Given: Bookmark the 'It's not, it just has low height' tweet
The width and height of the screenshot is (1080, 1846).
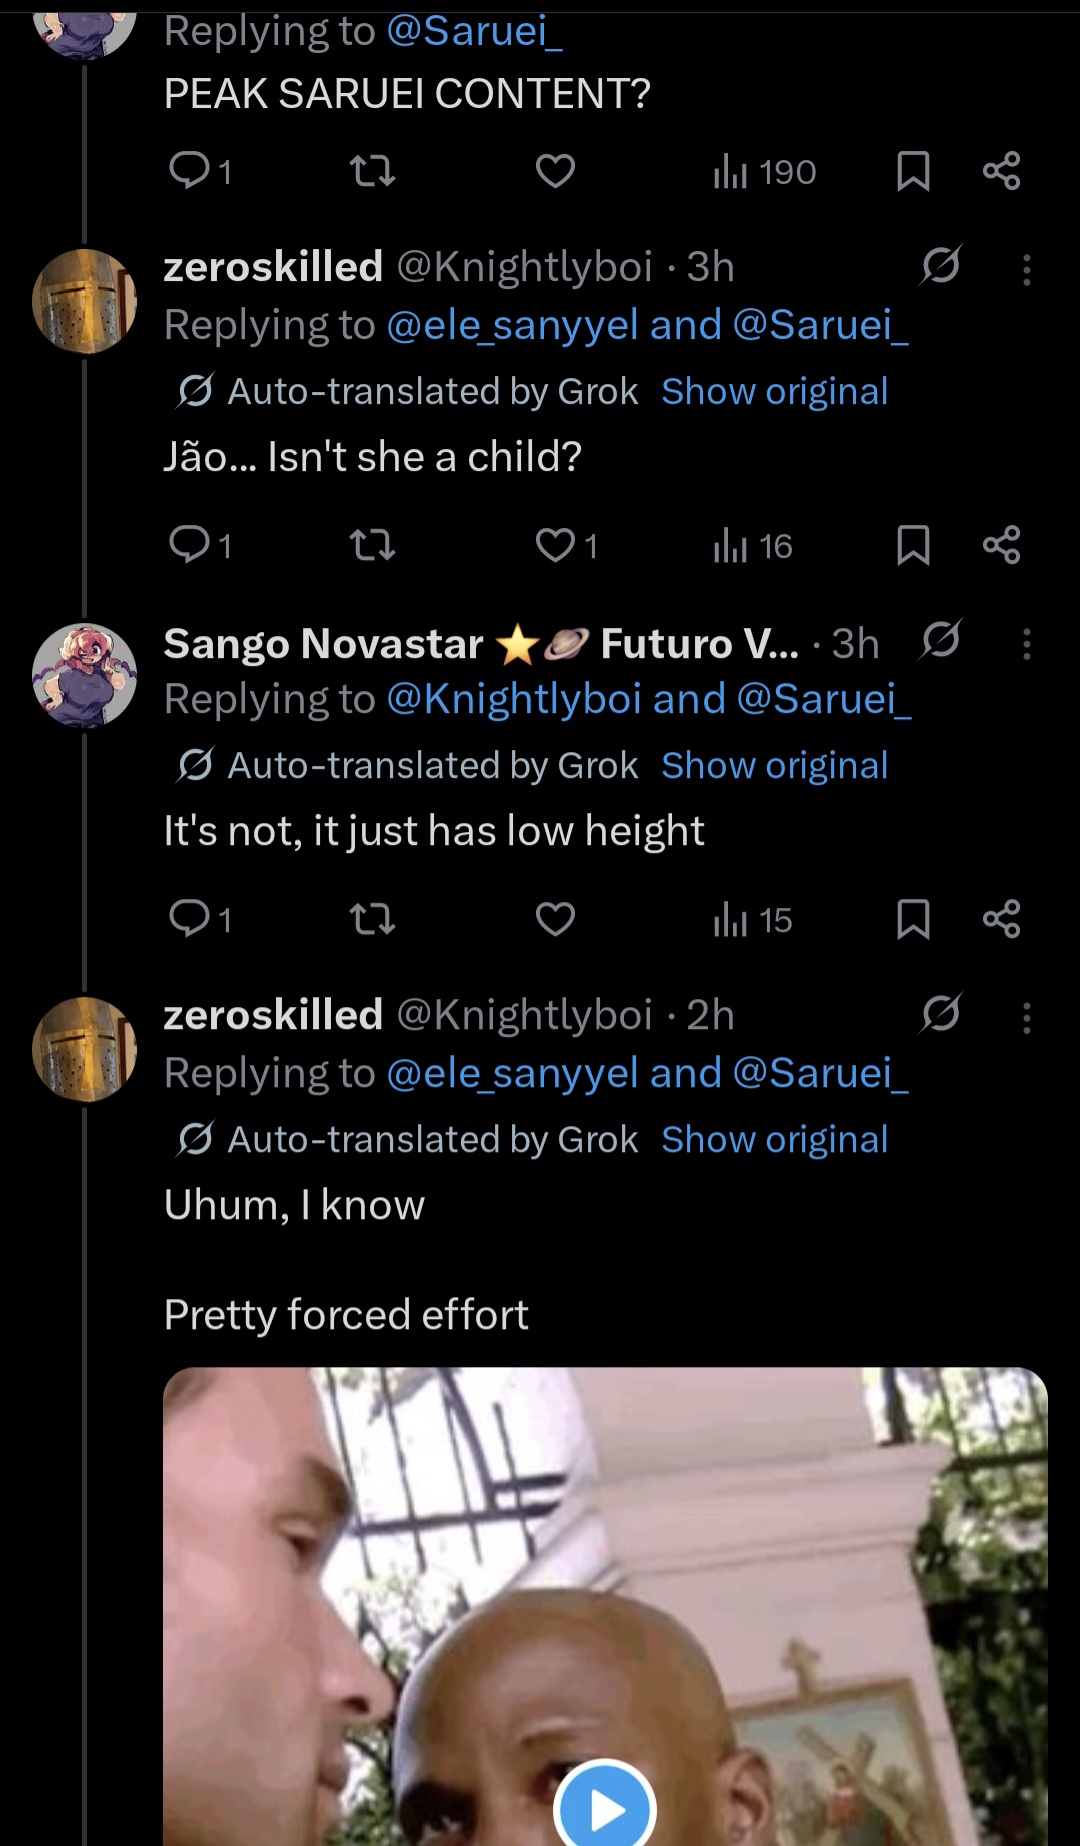Looking at the screenshot, I should click(x=913, y=919).
